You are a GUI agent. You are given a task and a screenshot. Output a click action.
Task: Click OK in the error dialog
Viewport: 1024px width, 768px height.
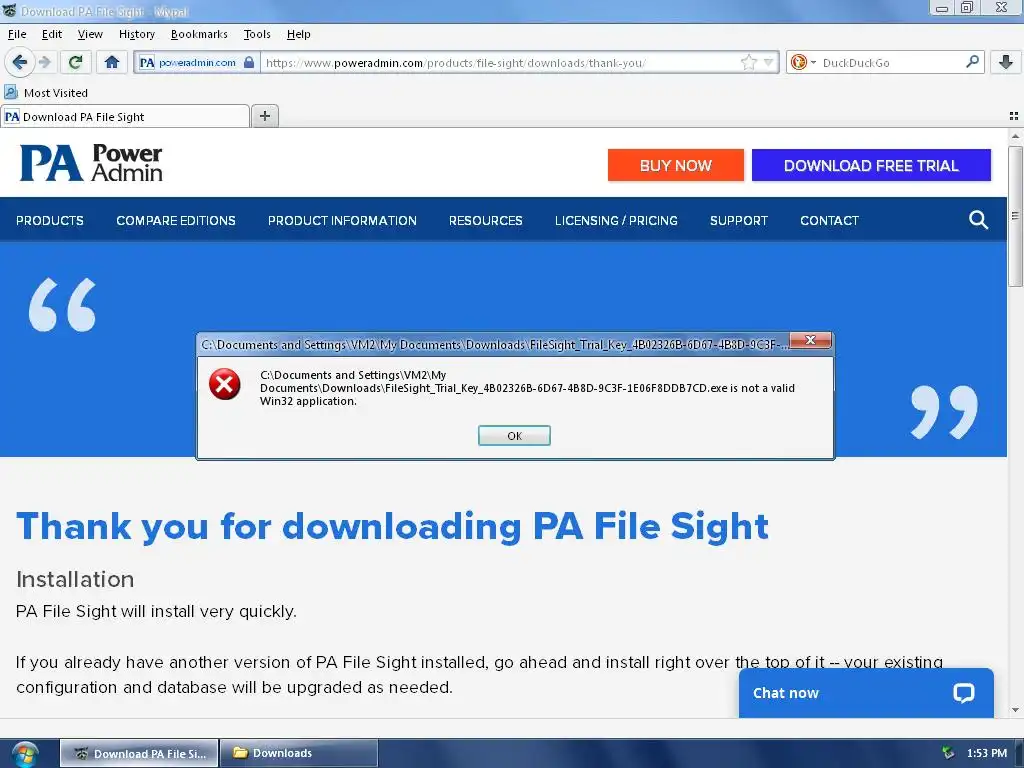point(514,436)
